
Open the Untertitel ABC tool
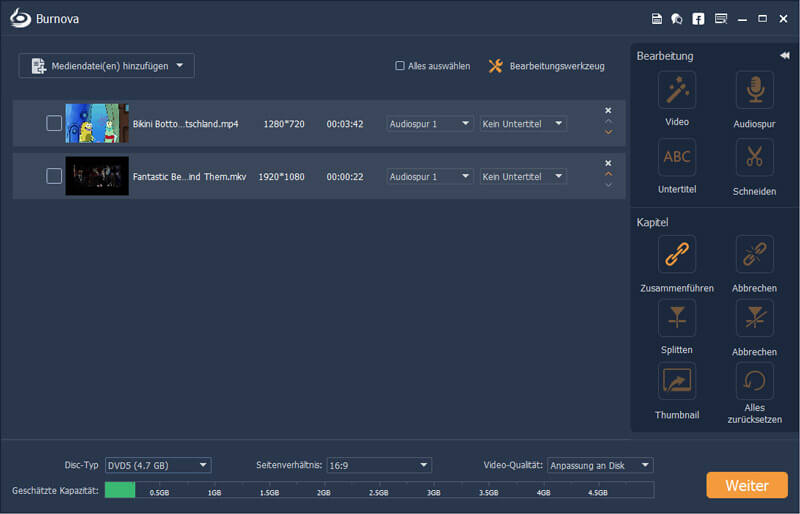click(677, 157)
